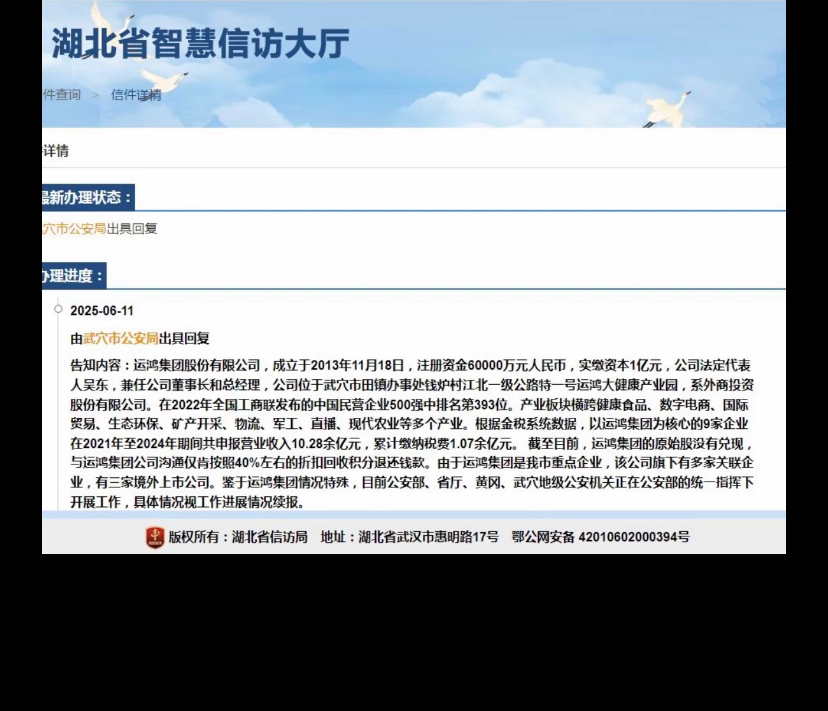Click the timeline circle marker beside 2025-06-11

click(x=58, y=309)
